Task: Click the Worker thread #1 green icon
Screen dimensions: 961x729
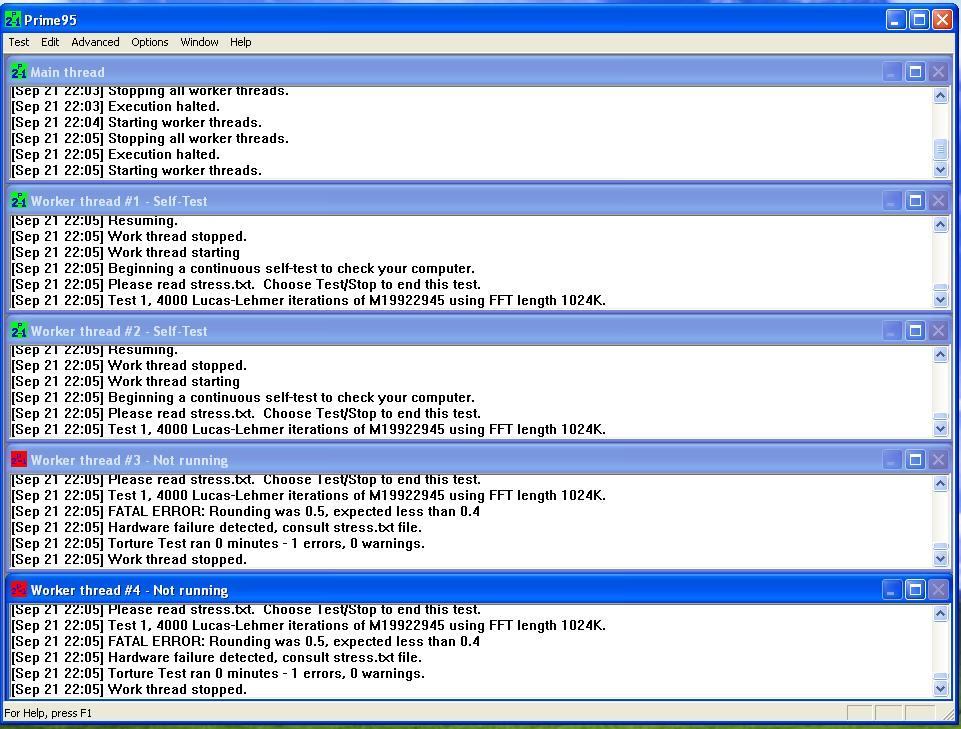Action: point(18,200)
